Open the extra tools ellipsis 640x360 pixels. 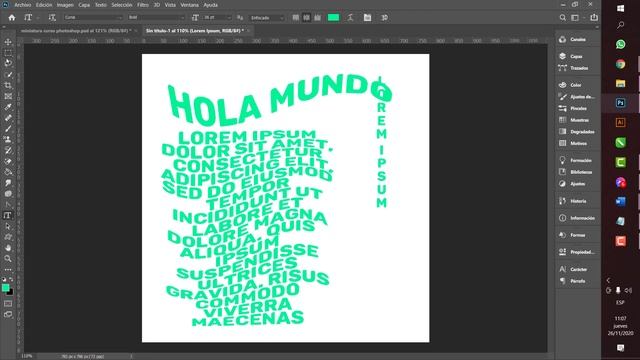click(8, 270)
